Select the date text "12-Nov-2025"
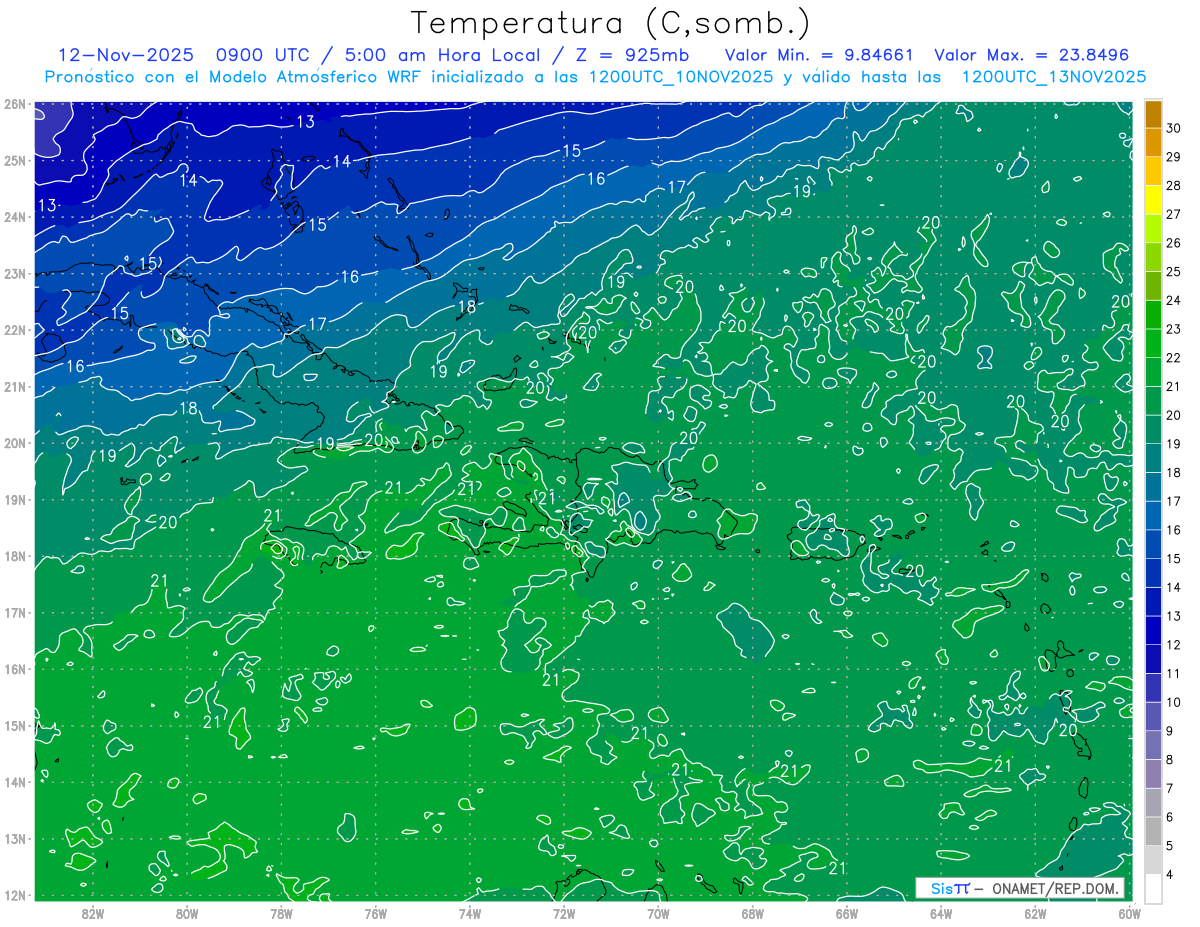Image resolution: width=1200 pixels, height=927 pixels. 124,55
